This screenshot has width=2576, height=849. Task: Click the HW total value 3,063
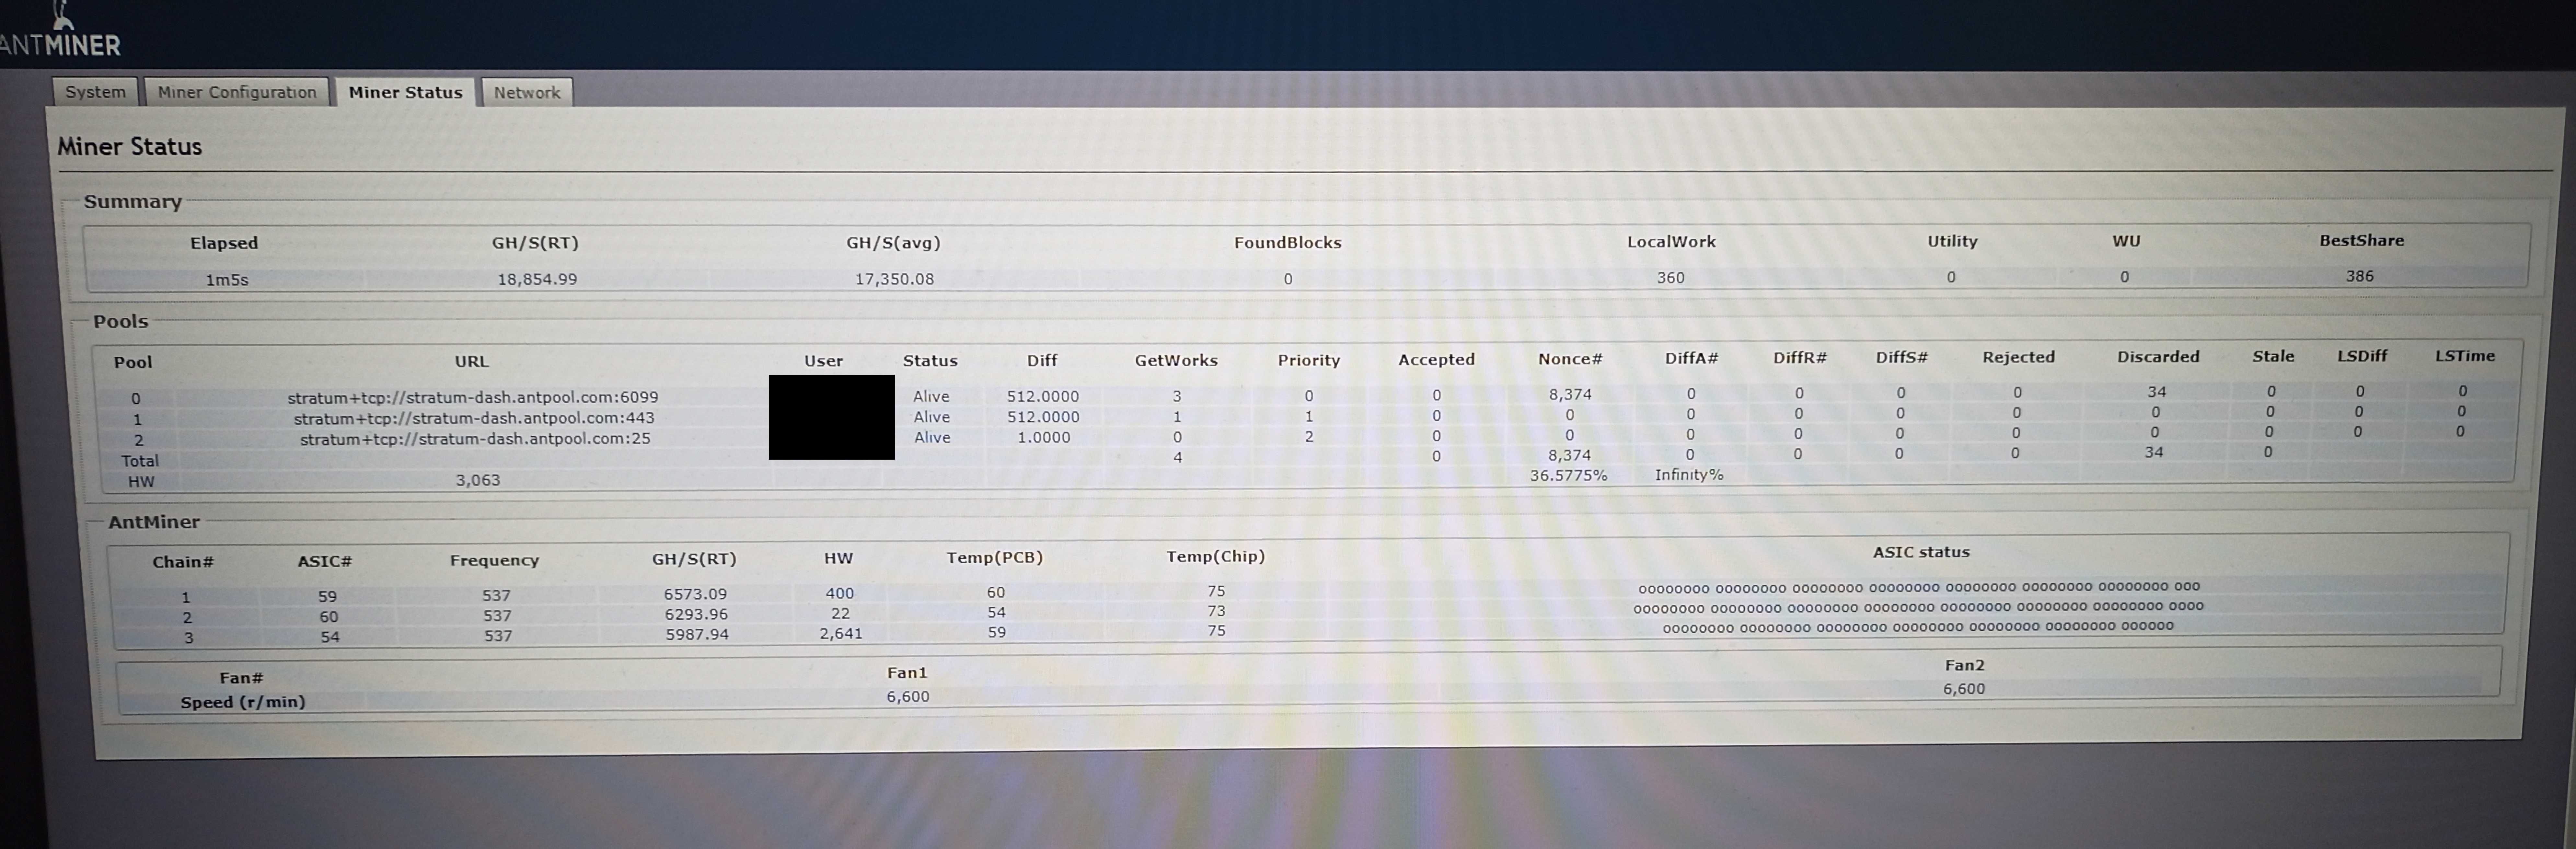[478, 480]
